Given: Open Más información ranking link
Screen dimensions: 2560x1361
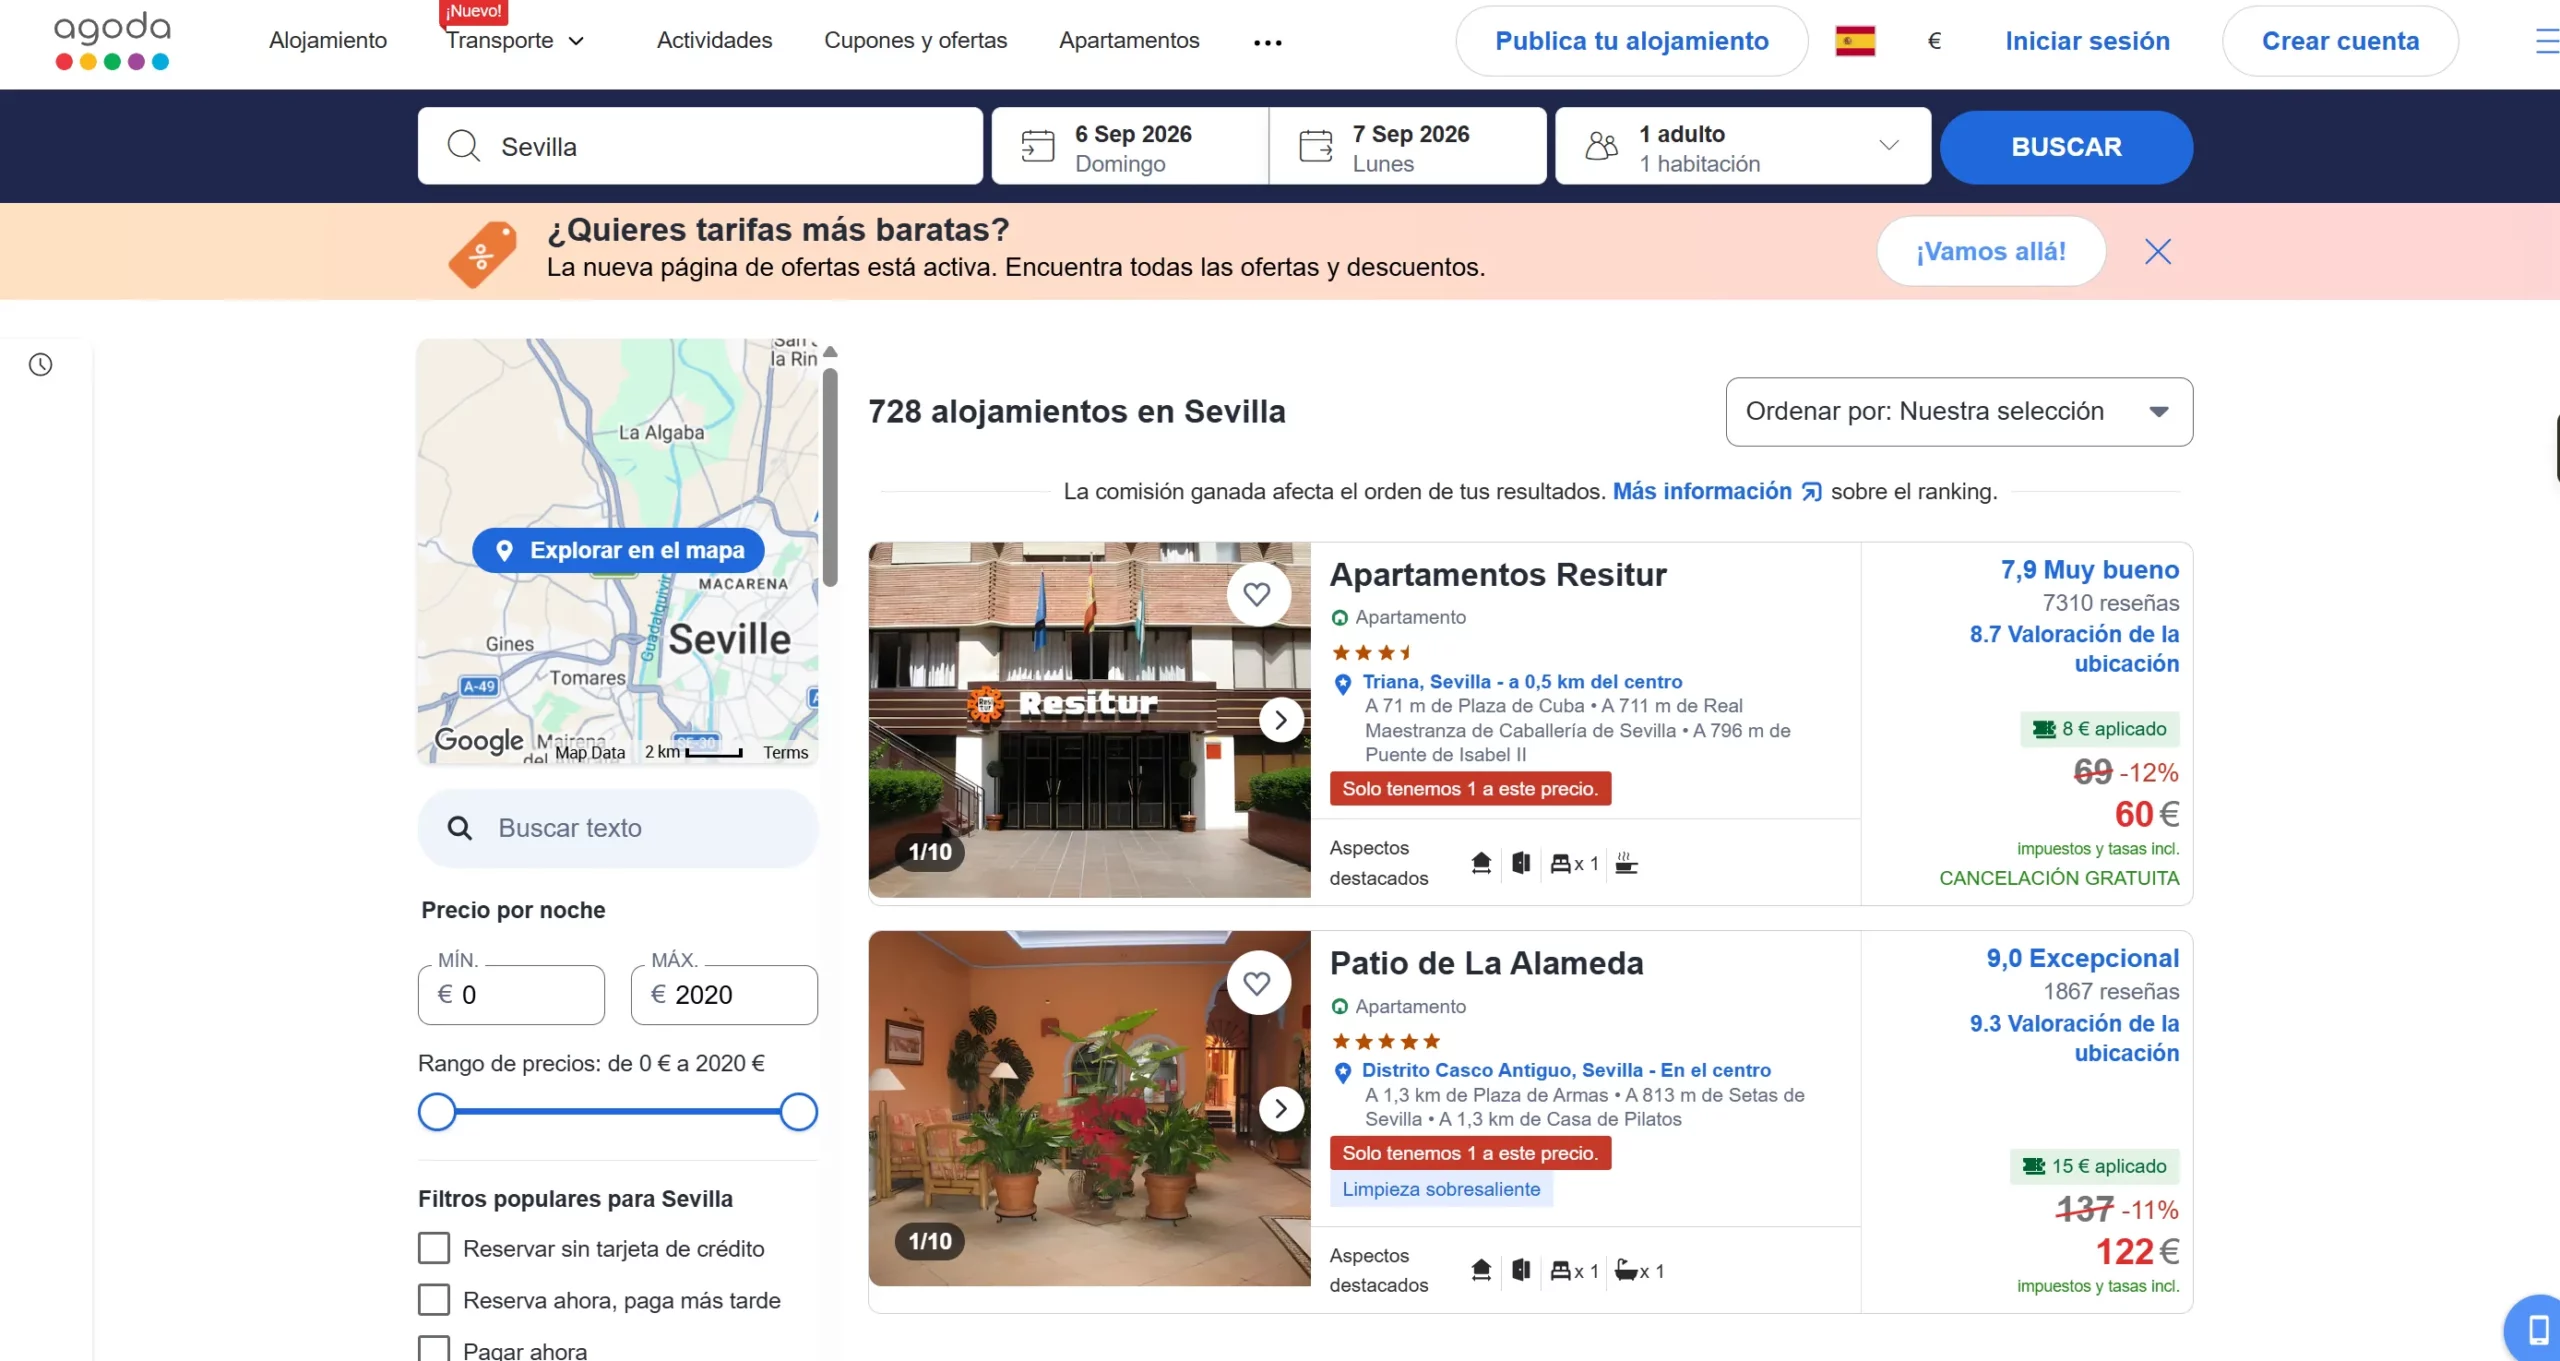Looking at the screenshot, I should coord(1717,491).
